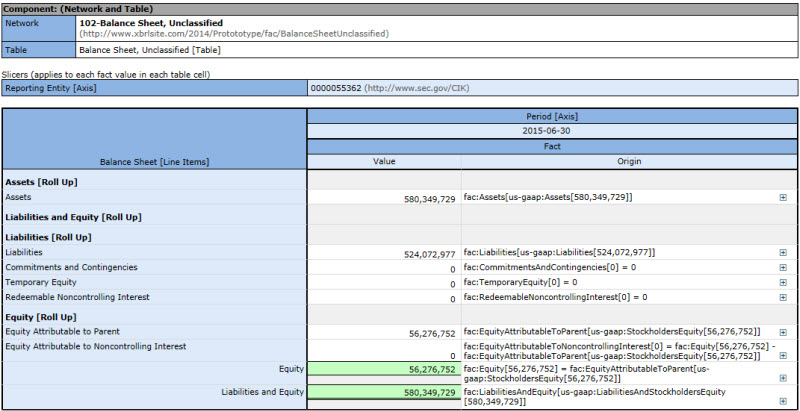
Task: Select 102-Balance Sheet, Unclassified title
Action: 151,23
